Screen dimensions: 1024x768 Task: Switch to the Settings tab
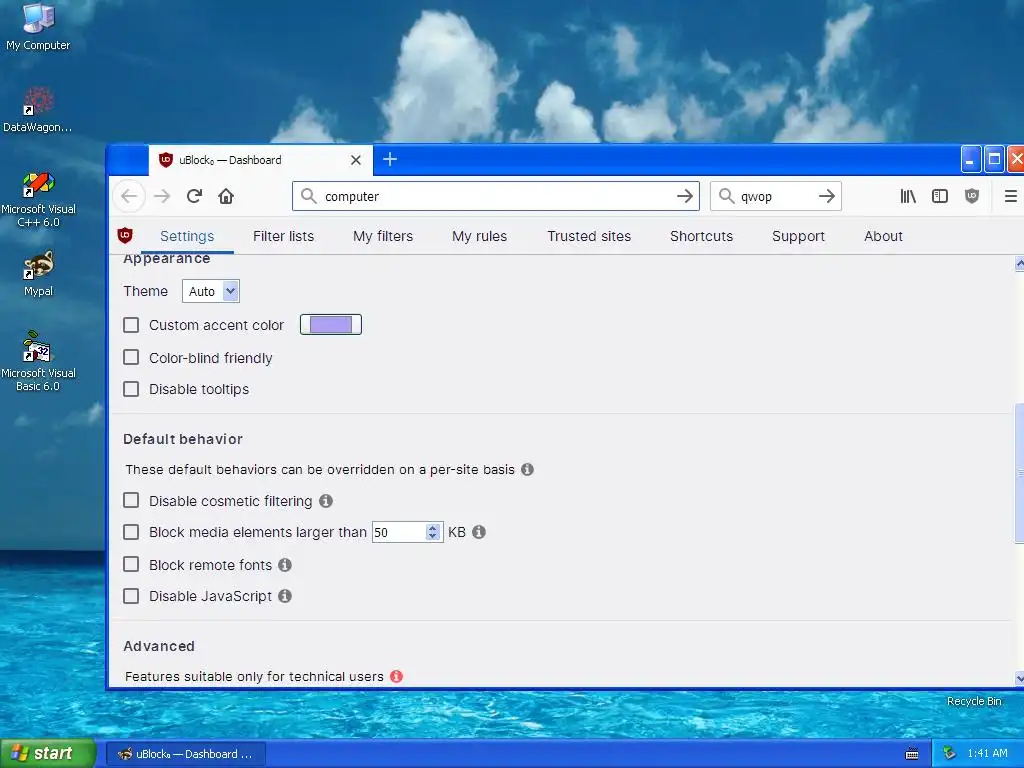point(187,236)
